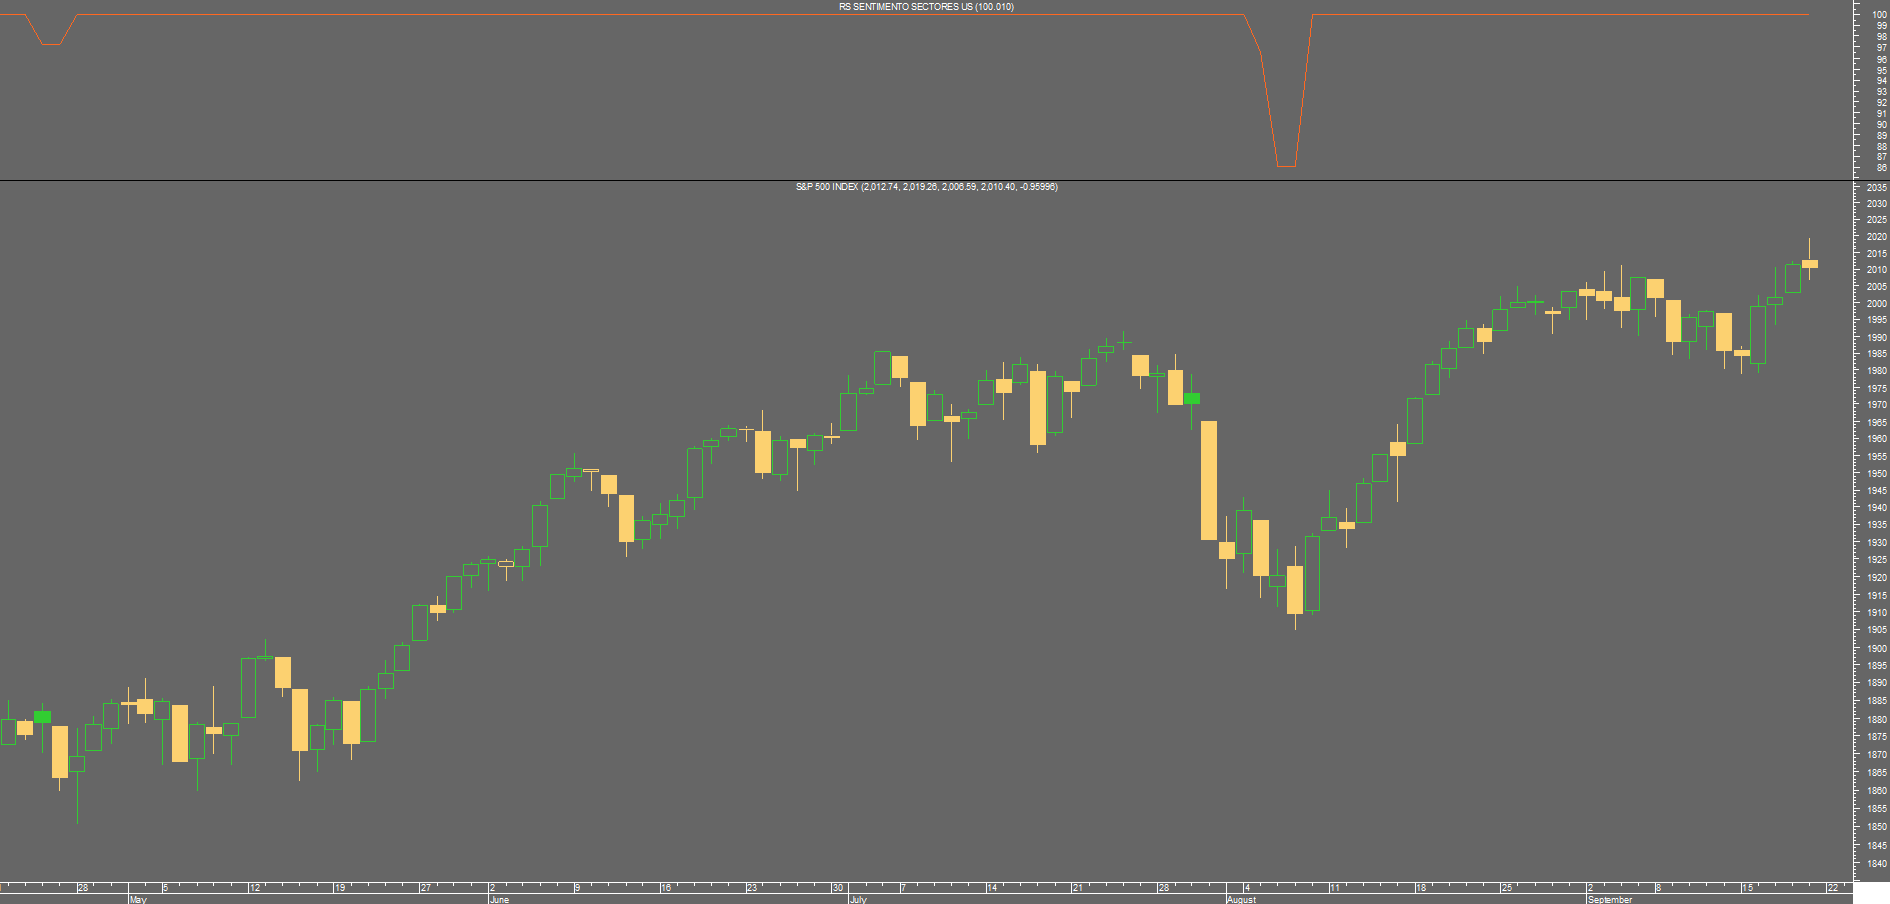This screenshot has height=904, width=1890.
Task: Click the 86 value on indicator scale
Action: point(1882,168)
